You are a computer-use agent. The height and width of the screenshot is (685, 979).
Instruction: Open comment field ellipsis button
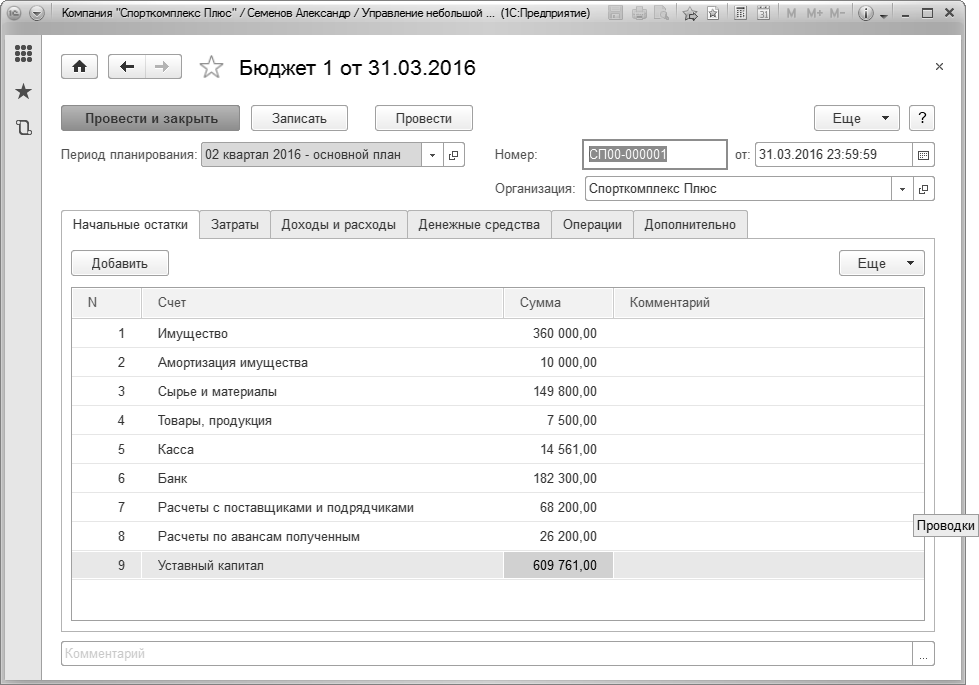pos(923,654)
